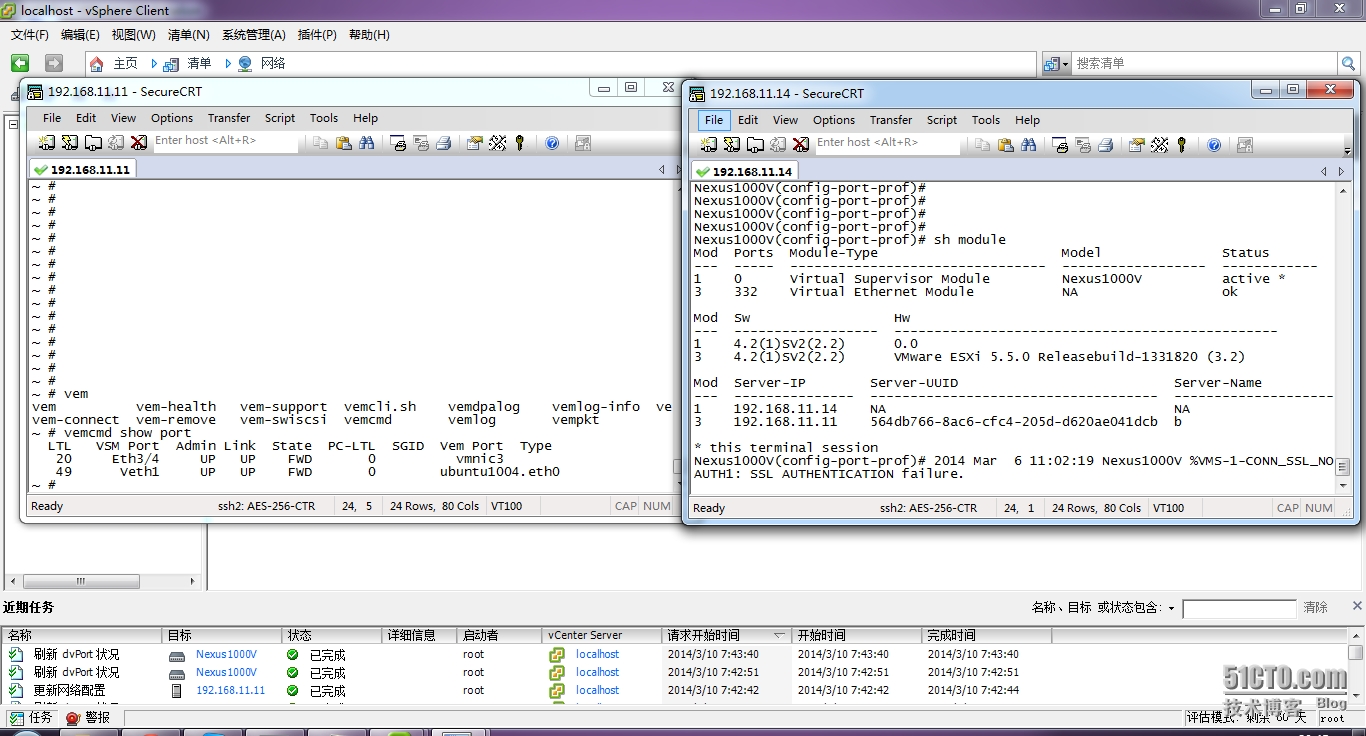Click Paste icon in 192.168.11.11 SecureCRT toolbar

[344, 143]
